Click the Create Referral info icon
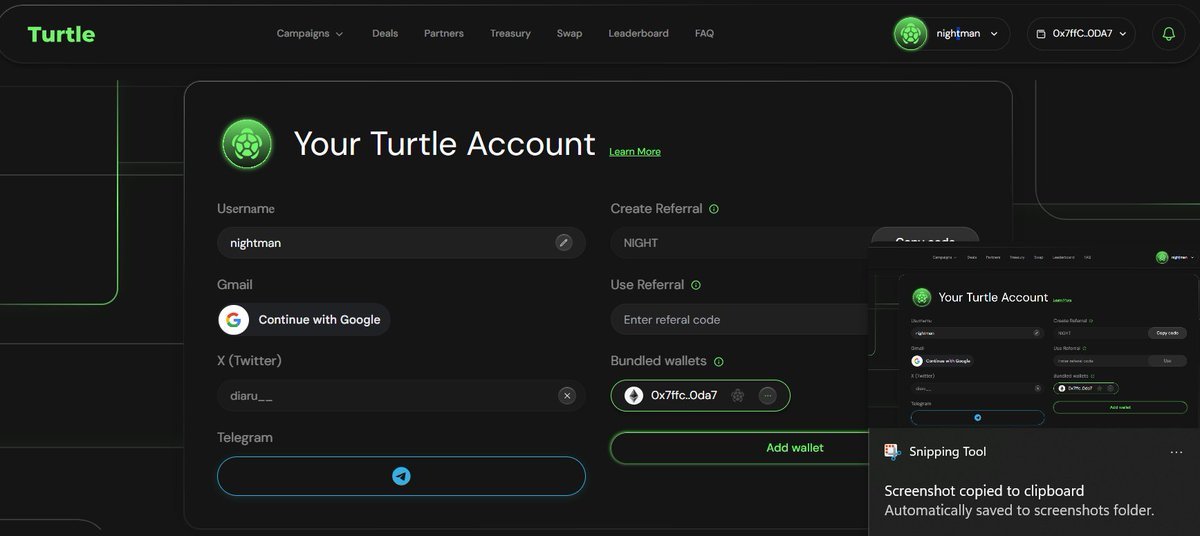 pos(714,209)
